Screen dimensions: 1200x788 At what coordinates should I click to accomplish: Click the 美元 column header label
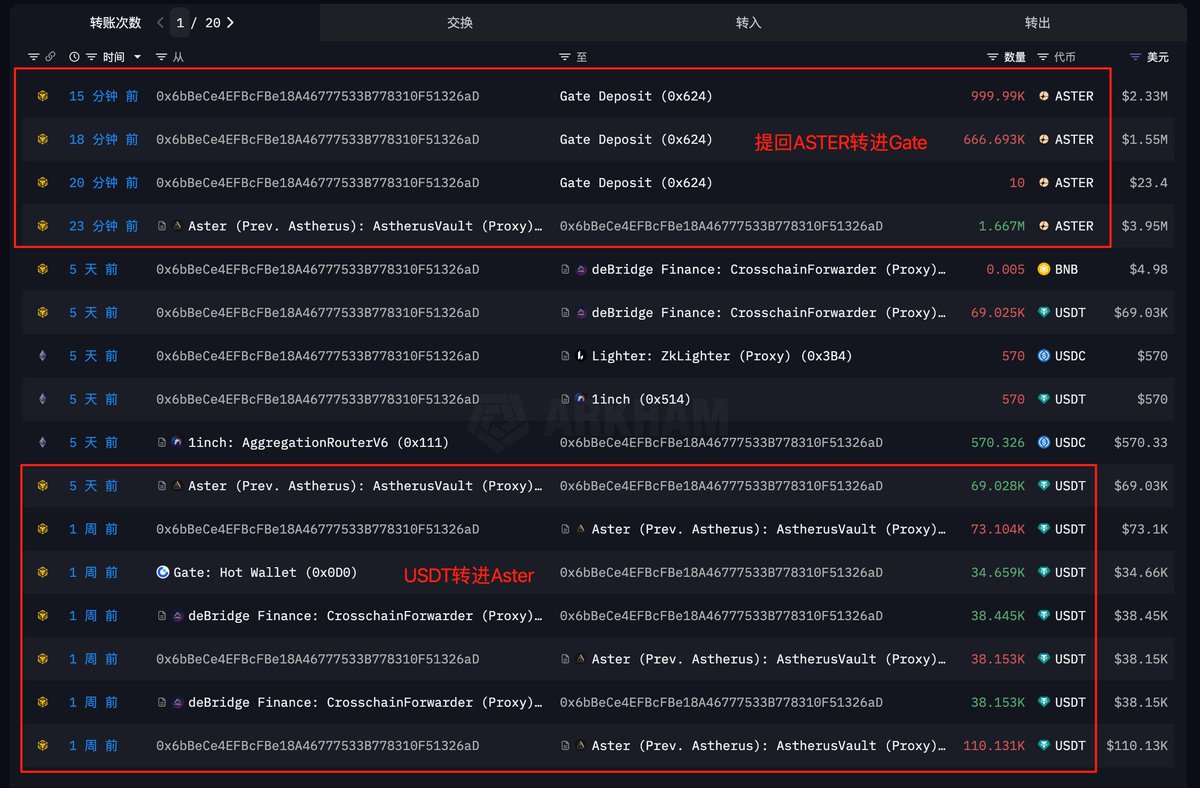click(x=1157, y=57)
